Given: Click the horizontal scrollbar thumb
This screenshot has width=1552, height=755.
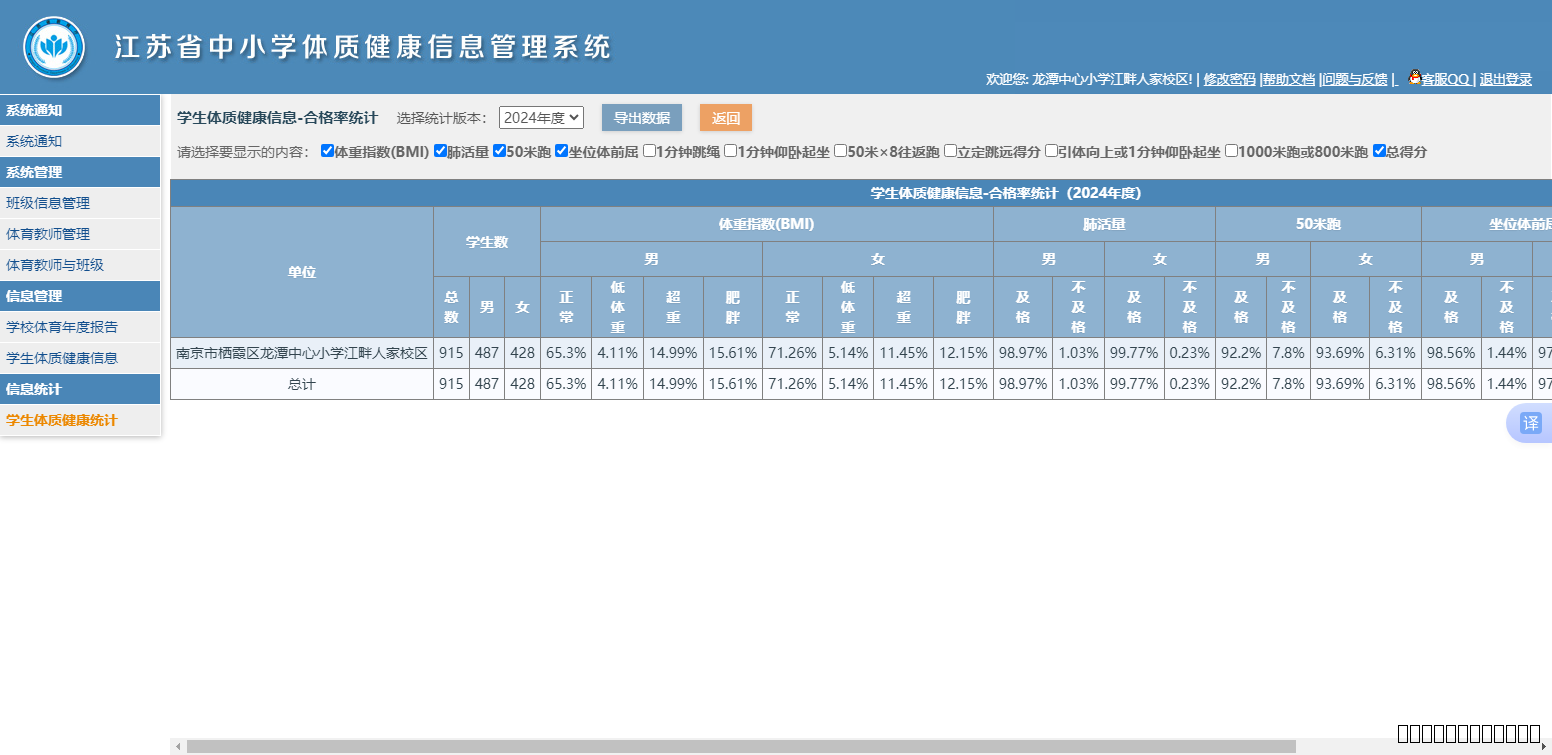Looking at the screenshot, I should click(x=741, y=746).
